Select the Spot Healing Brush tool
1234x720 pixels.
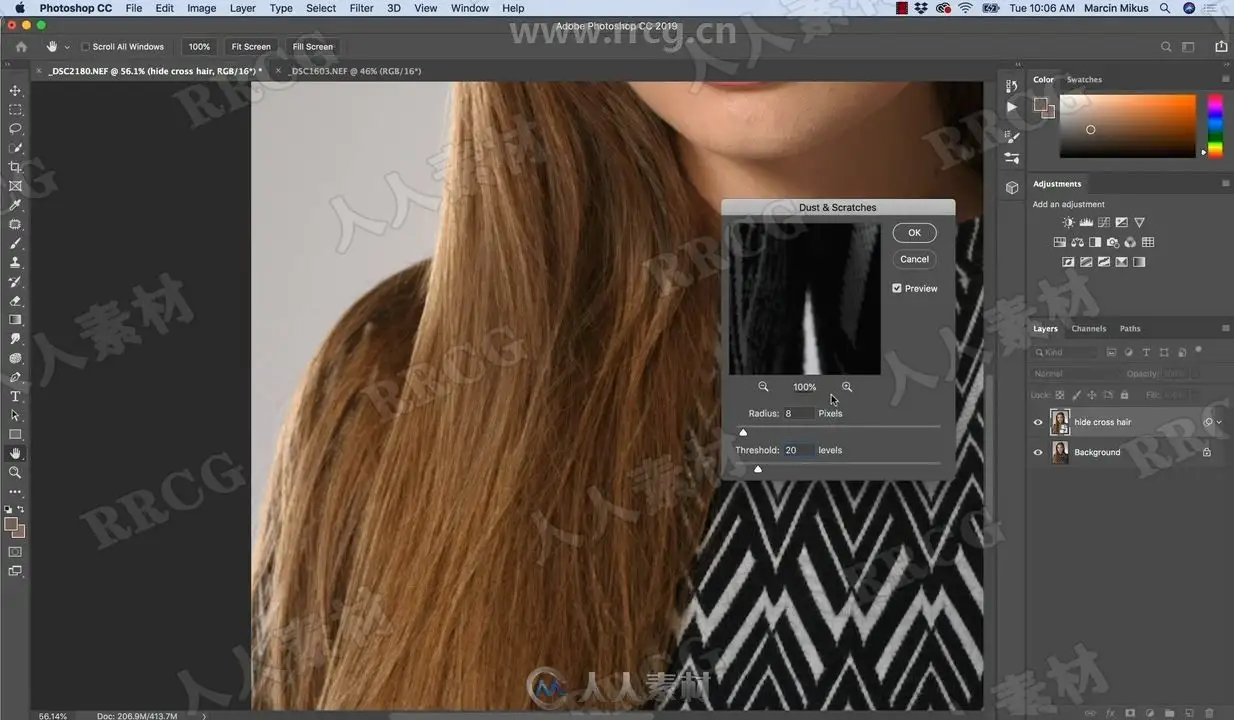click(15, 224)
